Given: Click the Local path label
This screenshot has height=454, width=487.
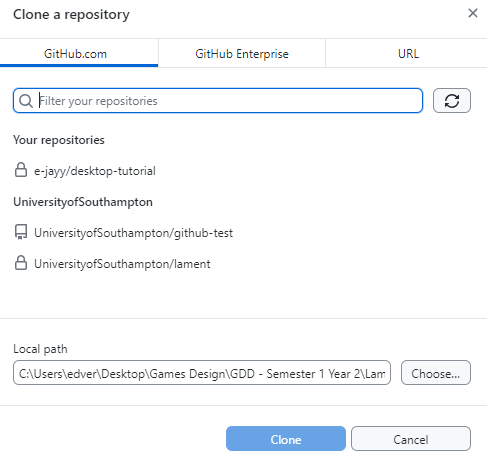Looking at the screenshot, I should point(40,349).
